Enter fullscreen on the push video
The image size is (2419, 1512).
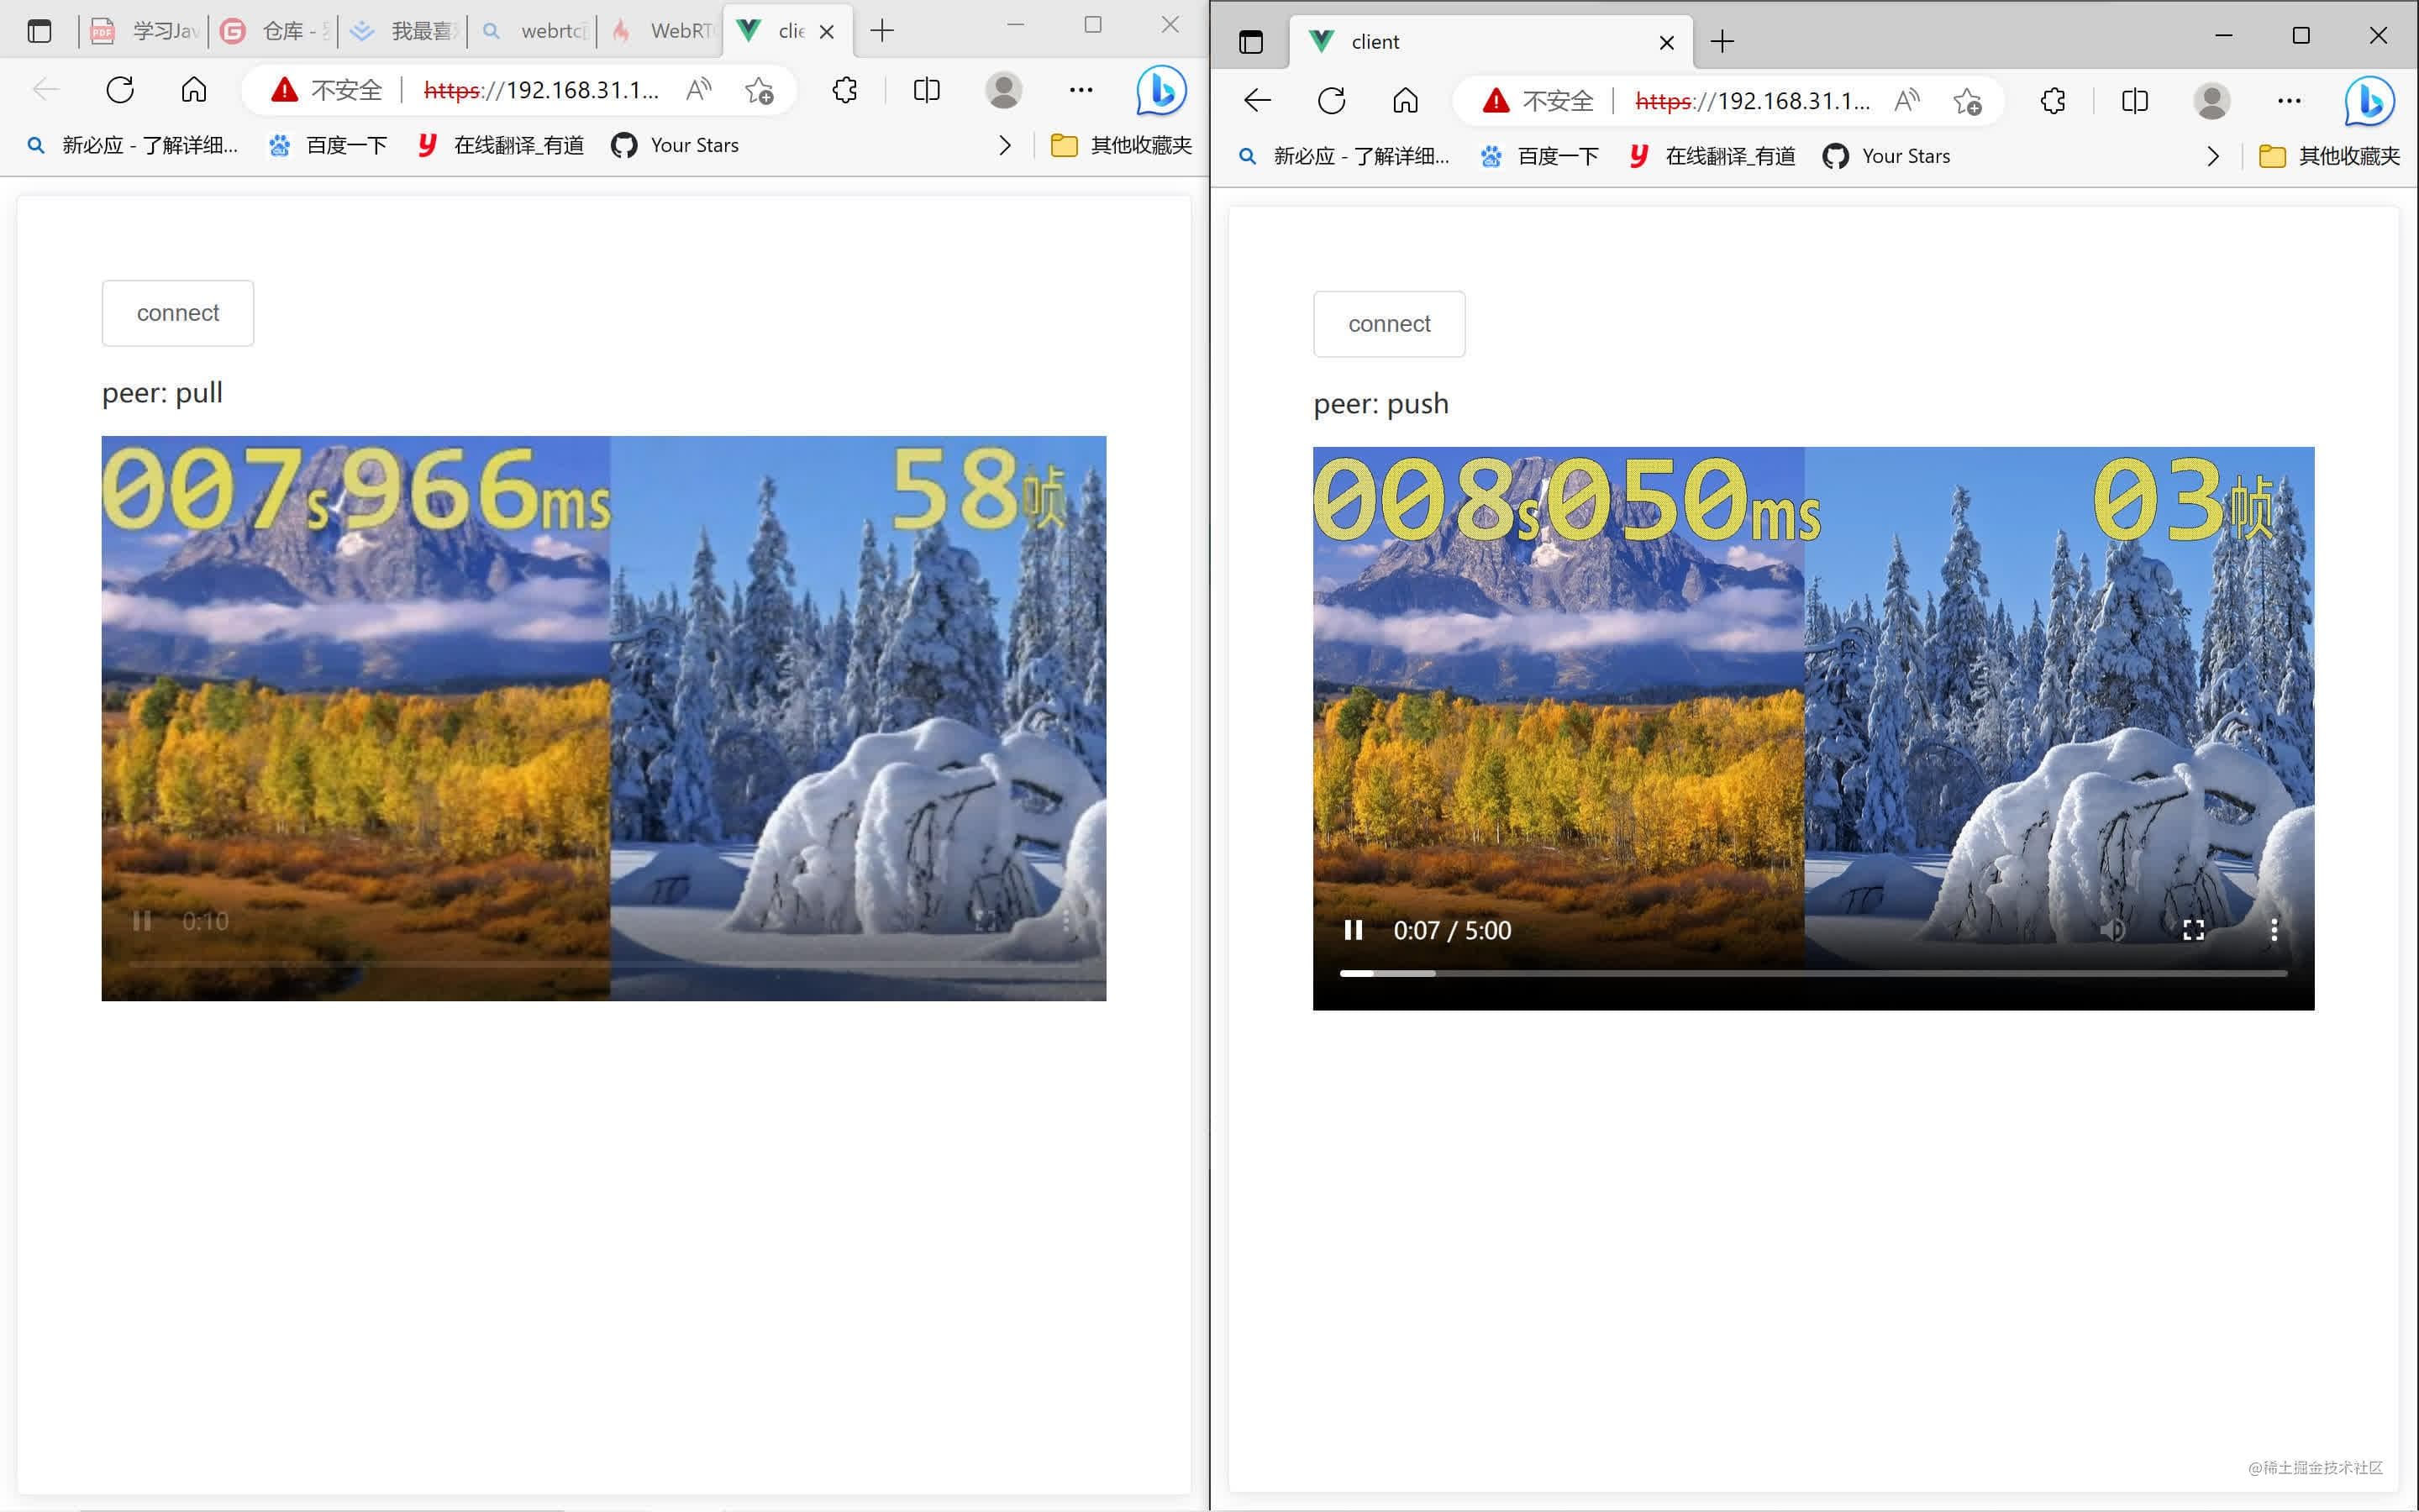[x=2193, y=930]
